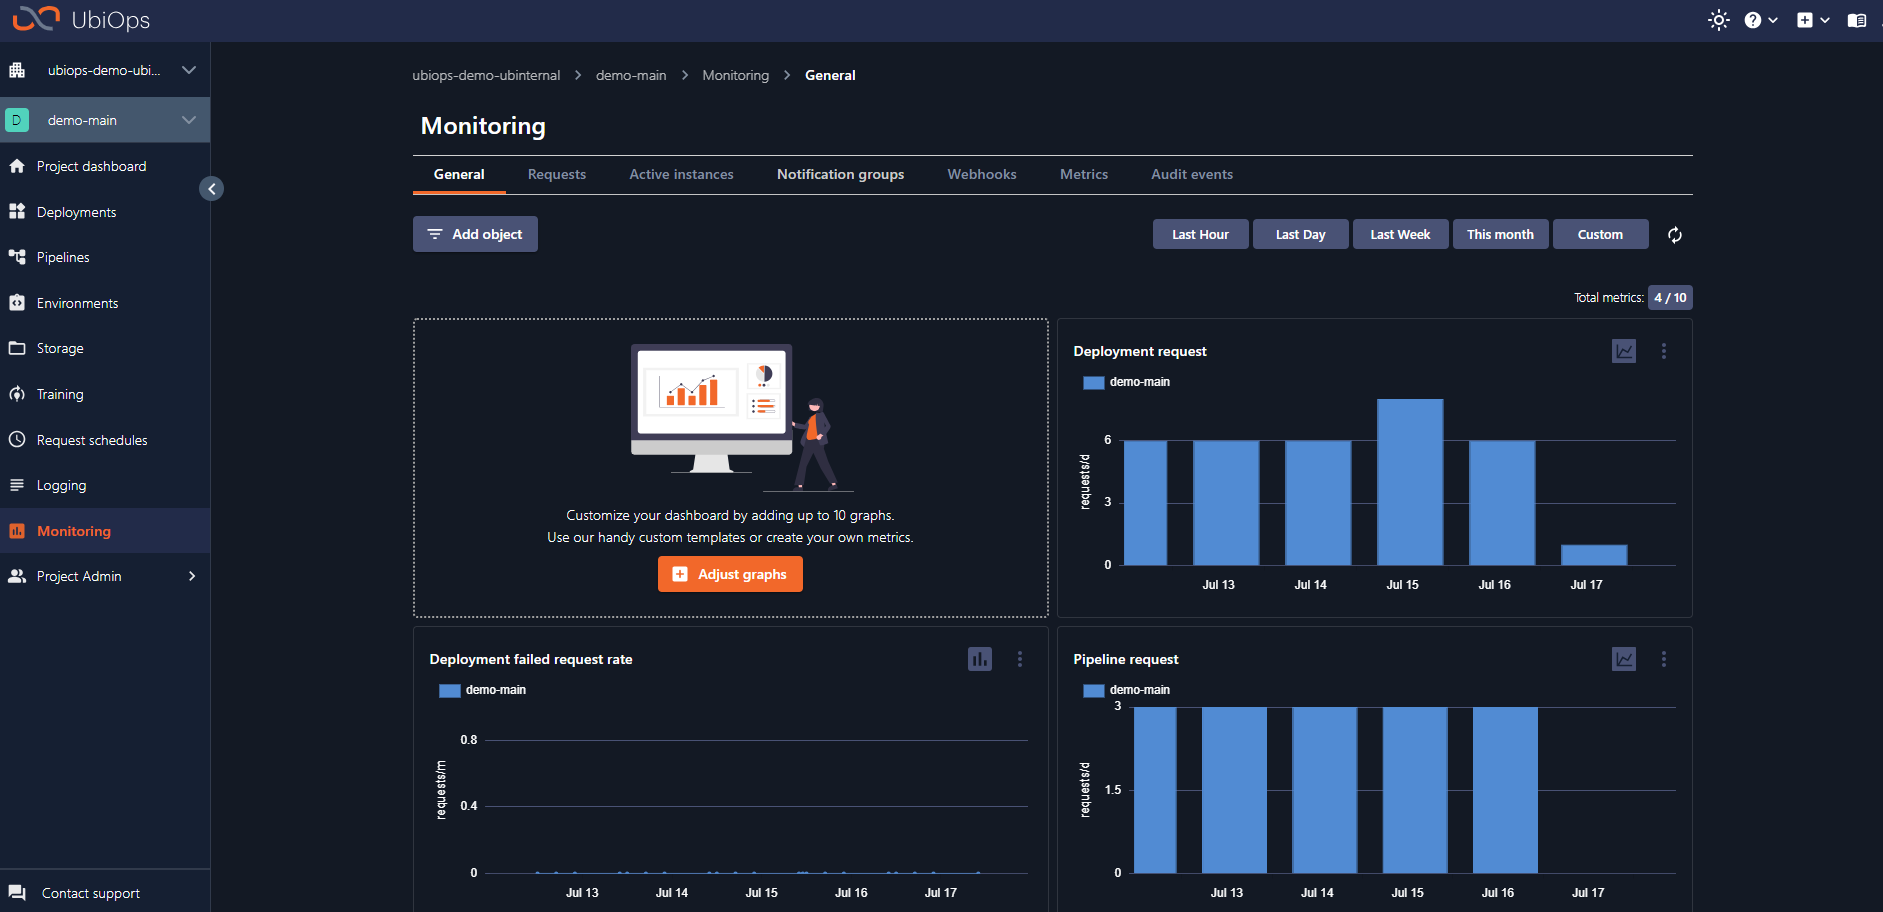Image resolution: width=1883 pixels, height=912 pixels.
Task: Click Monitoring breadcrumb link
Action: coord(736,75)
